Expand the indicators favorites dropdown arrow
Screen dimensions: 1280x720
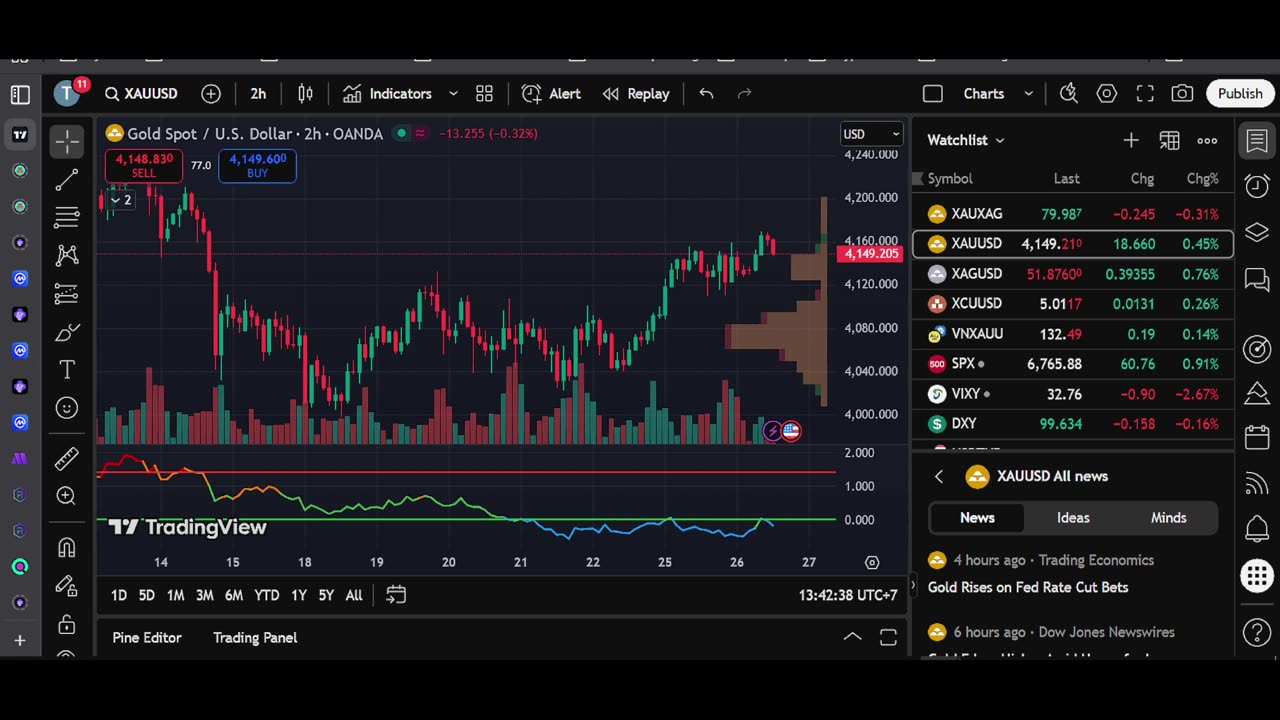(x=453, y=94)
